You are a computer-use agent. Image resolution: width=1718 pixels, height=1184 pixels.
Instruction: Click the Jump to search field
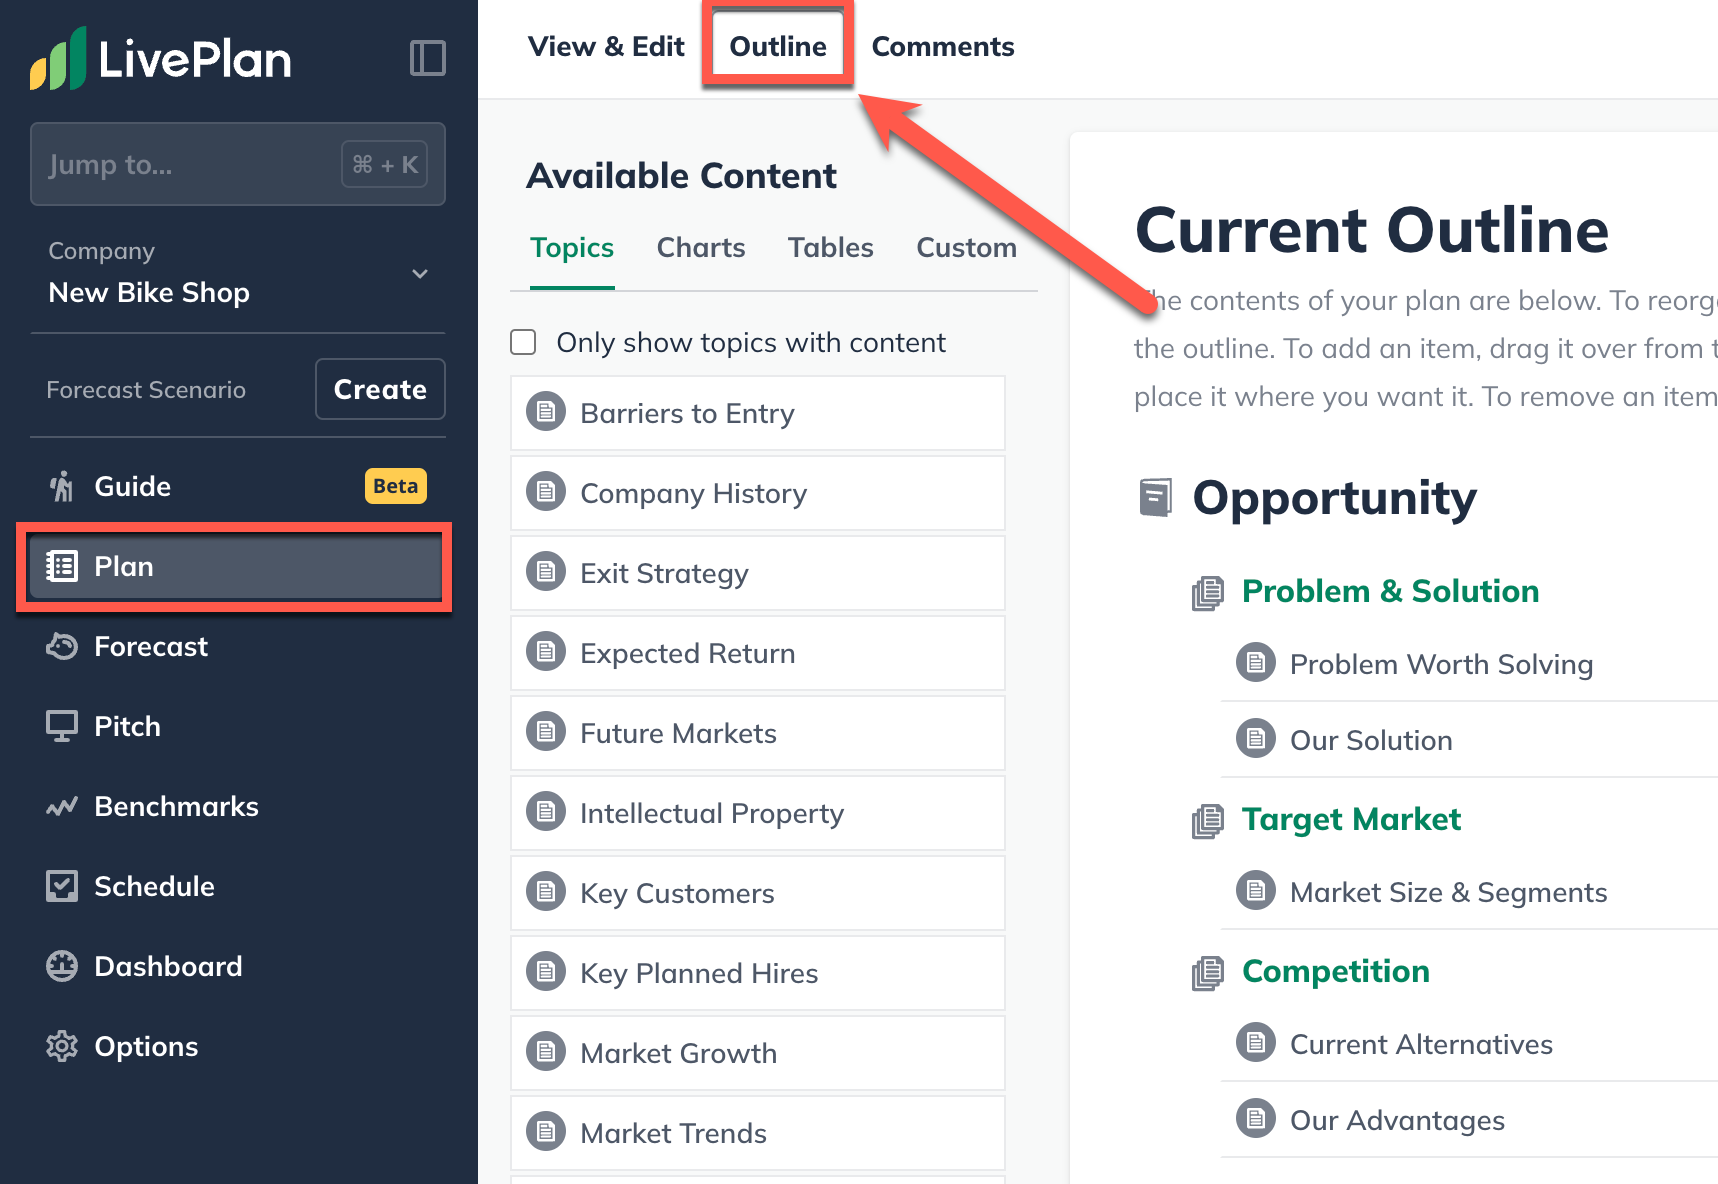[x=190, y=164]
